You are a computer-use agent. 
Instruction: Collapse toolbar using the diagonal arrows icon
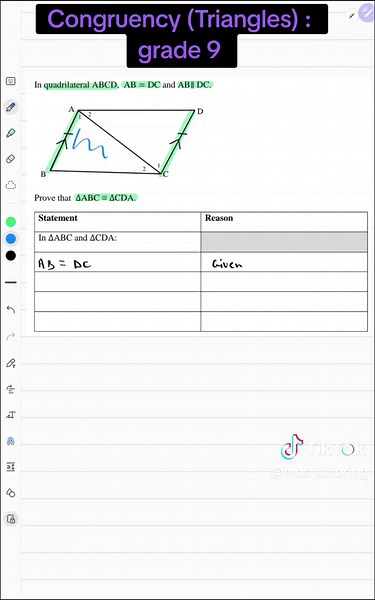352,15
